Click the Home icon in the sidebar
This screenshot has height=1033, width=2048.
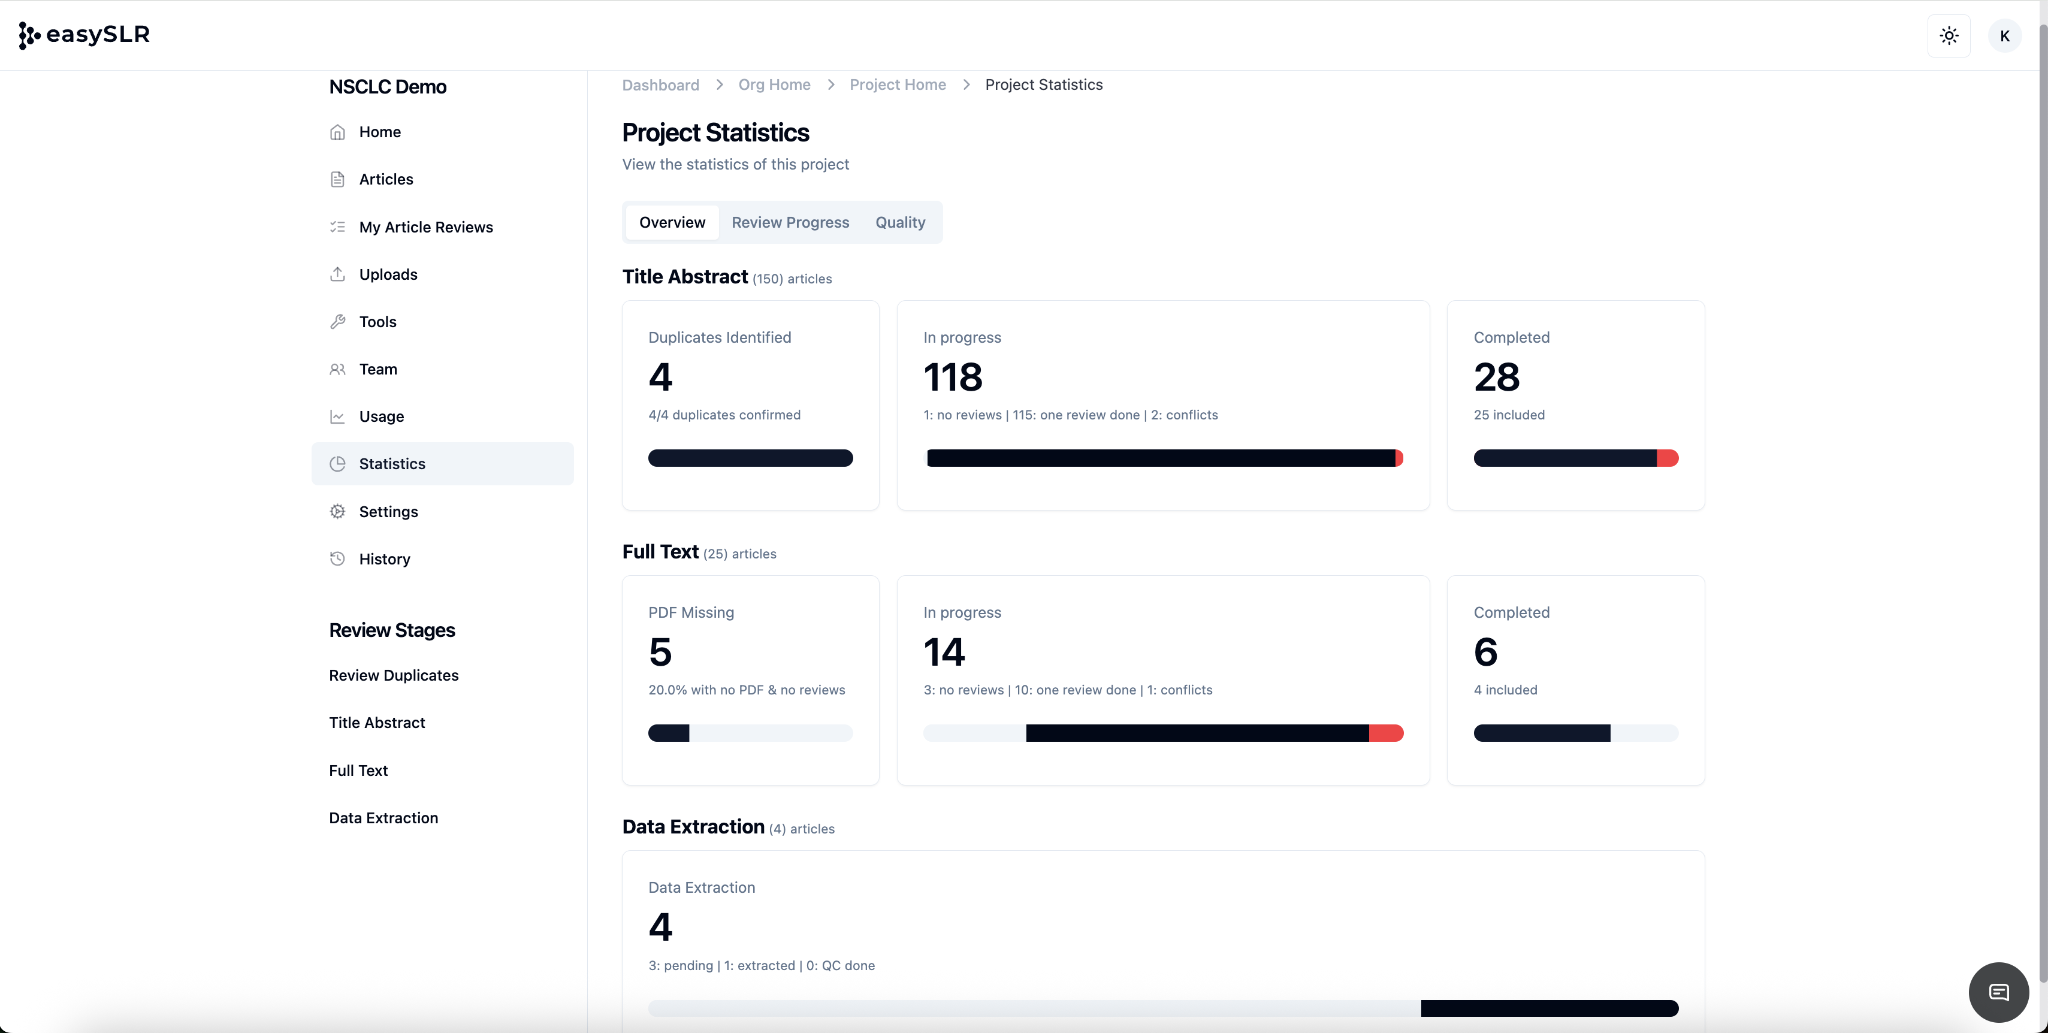(338, 132)
